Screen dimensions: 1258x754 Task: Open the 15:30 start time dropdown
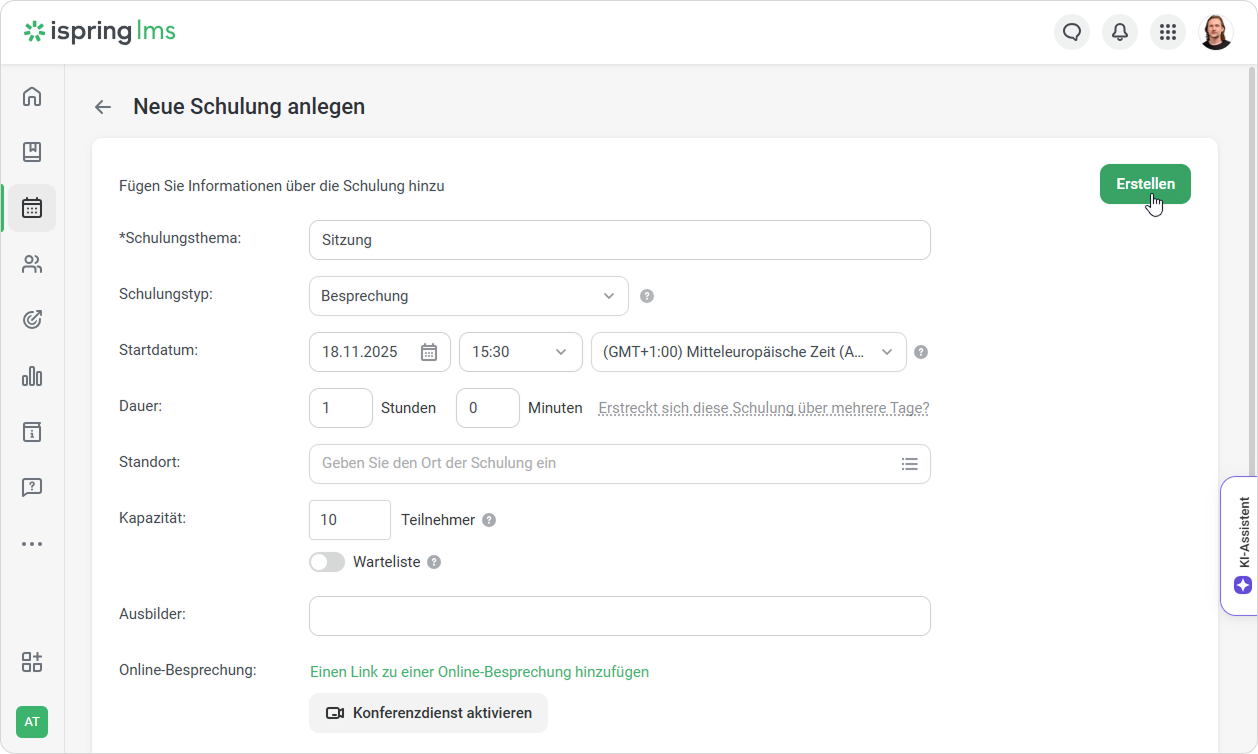[x=520, y=352]
